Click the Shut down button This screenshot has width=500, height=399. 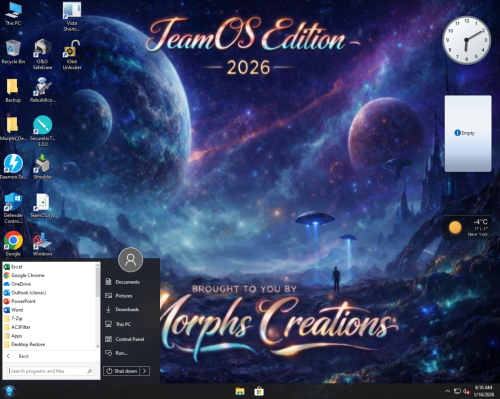pyautogui.click(x=122, y=371)
